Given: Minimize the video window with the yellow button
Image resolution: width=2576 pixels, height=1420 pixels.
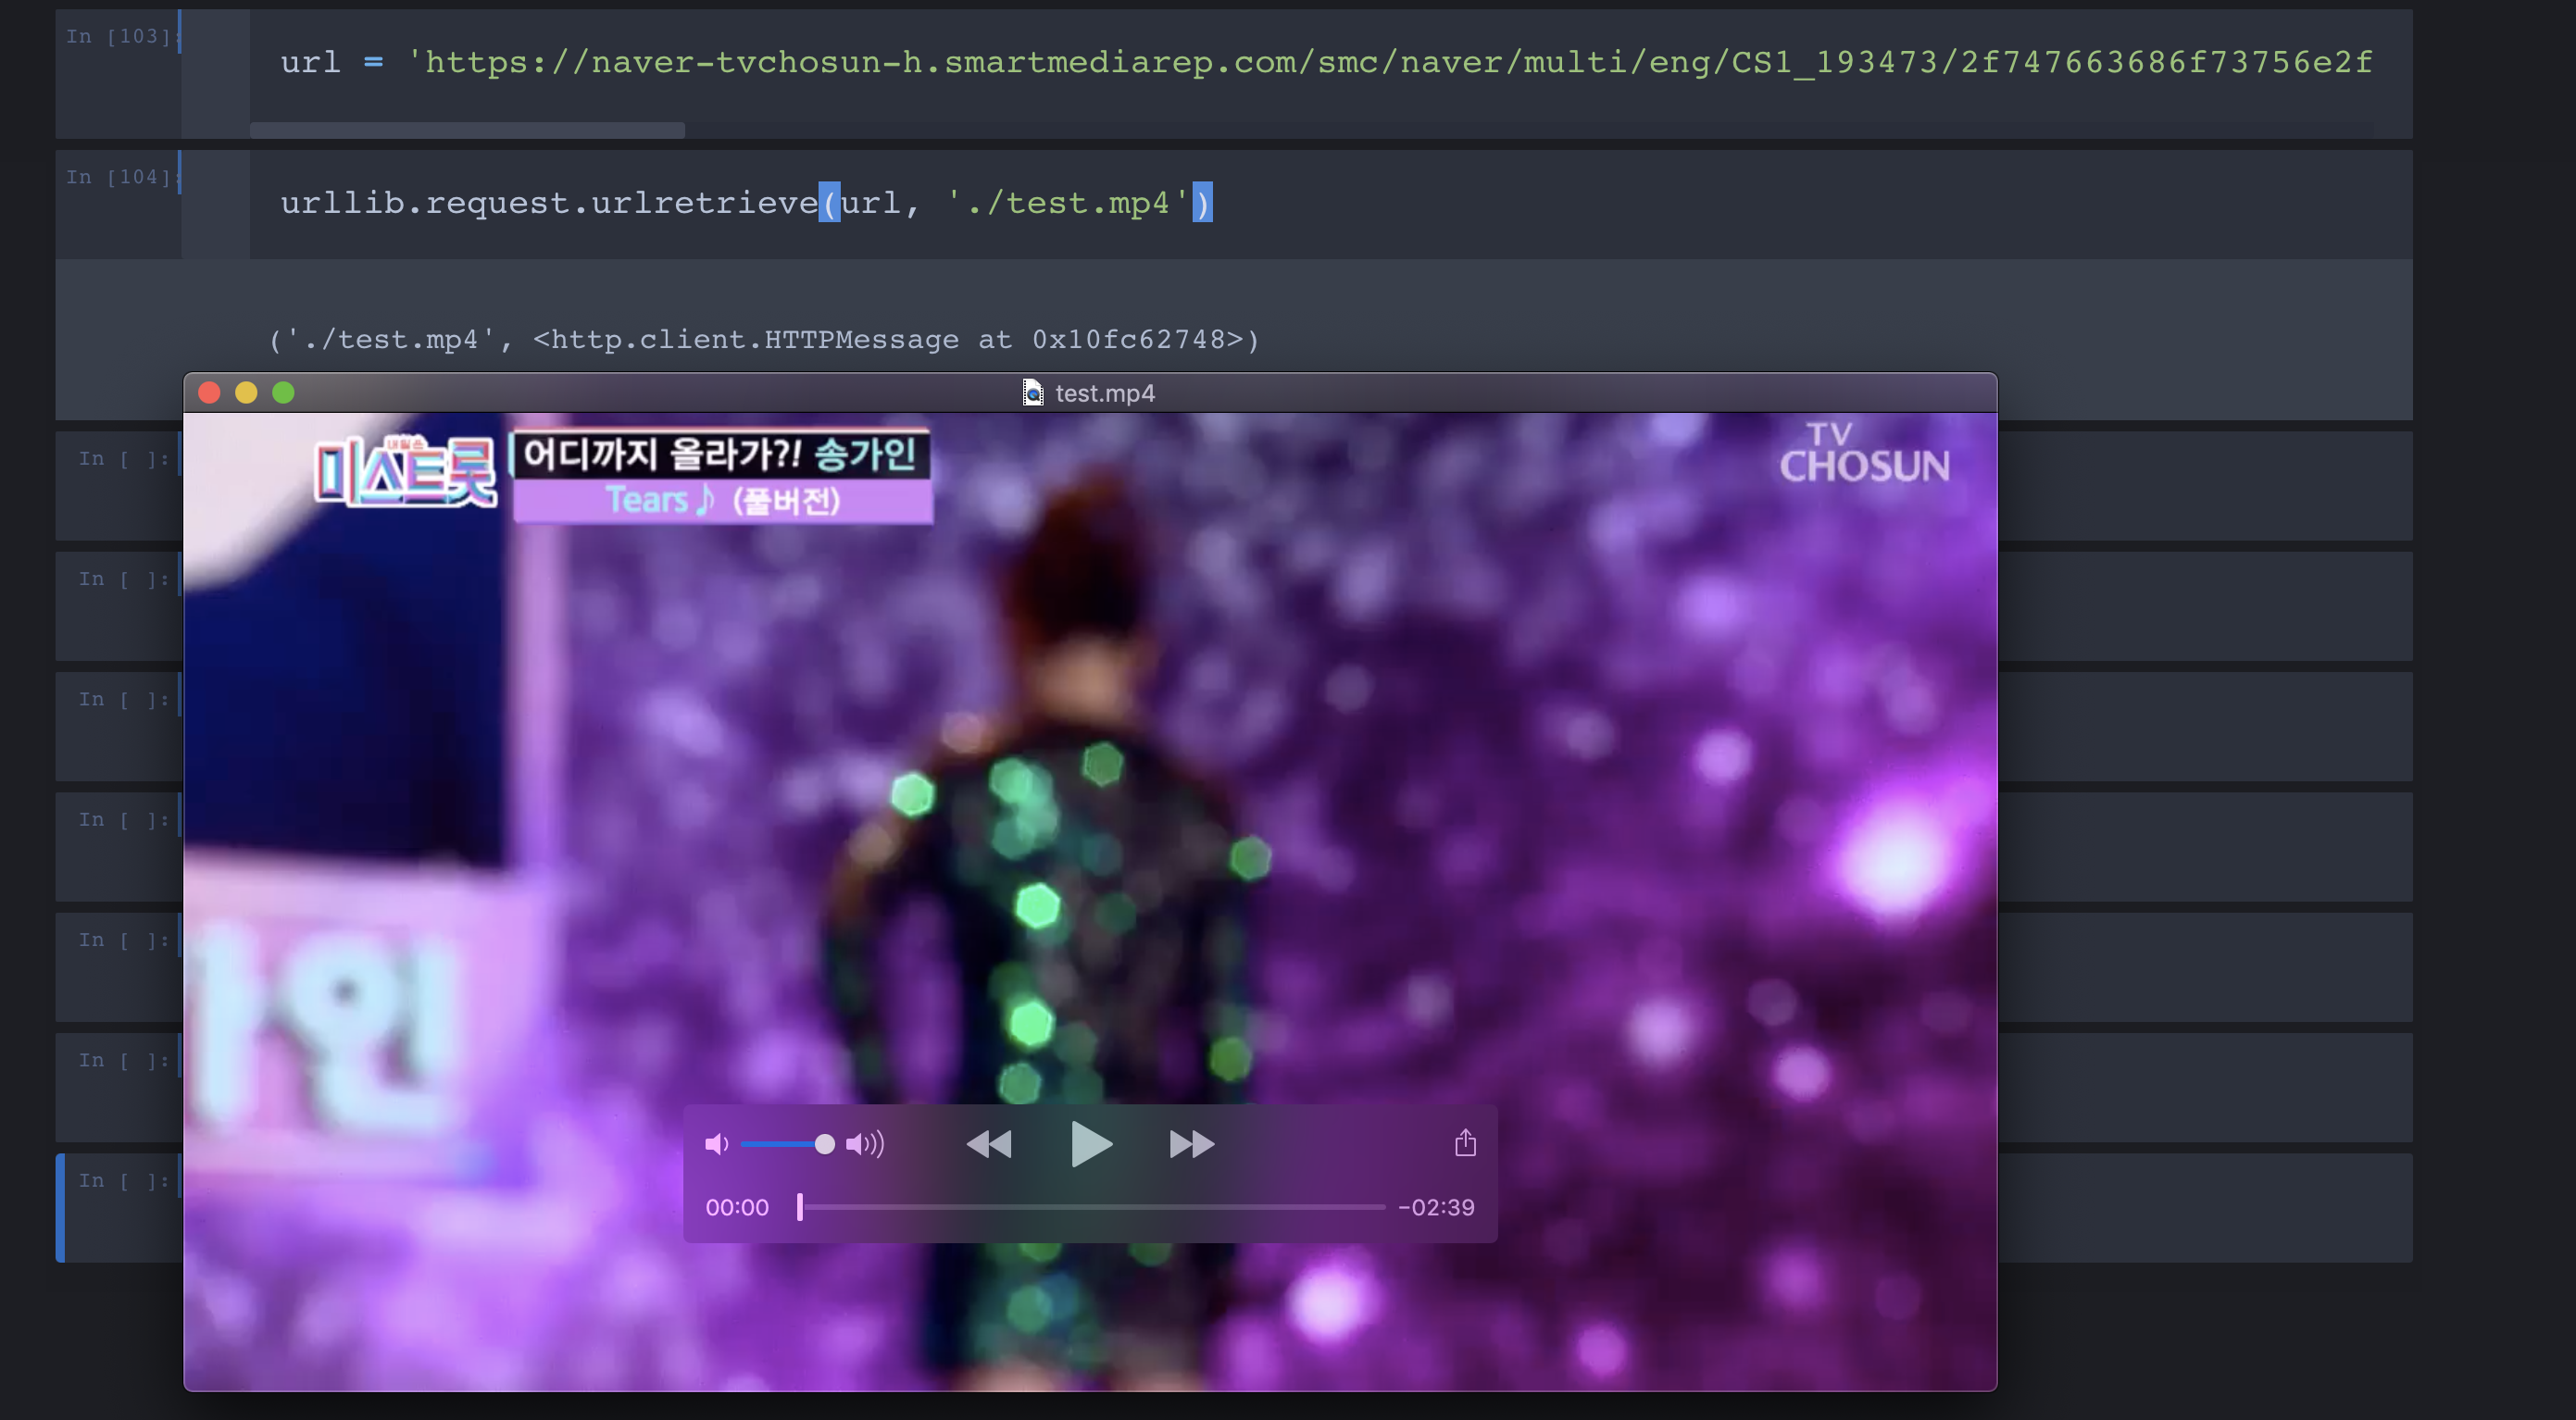Looking at the screenshot, I should coord(246,393).
